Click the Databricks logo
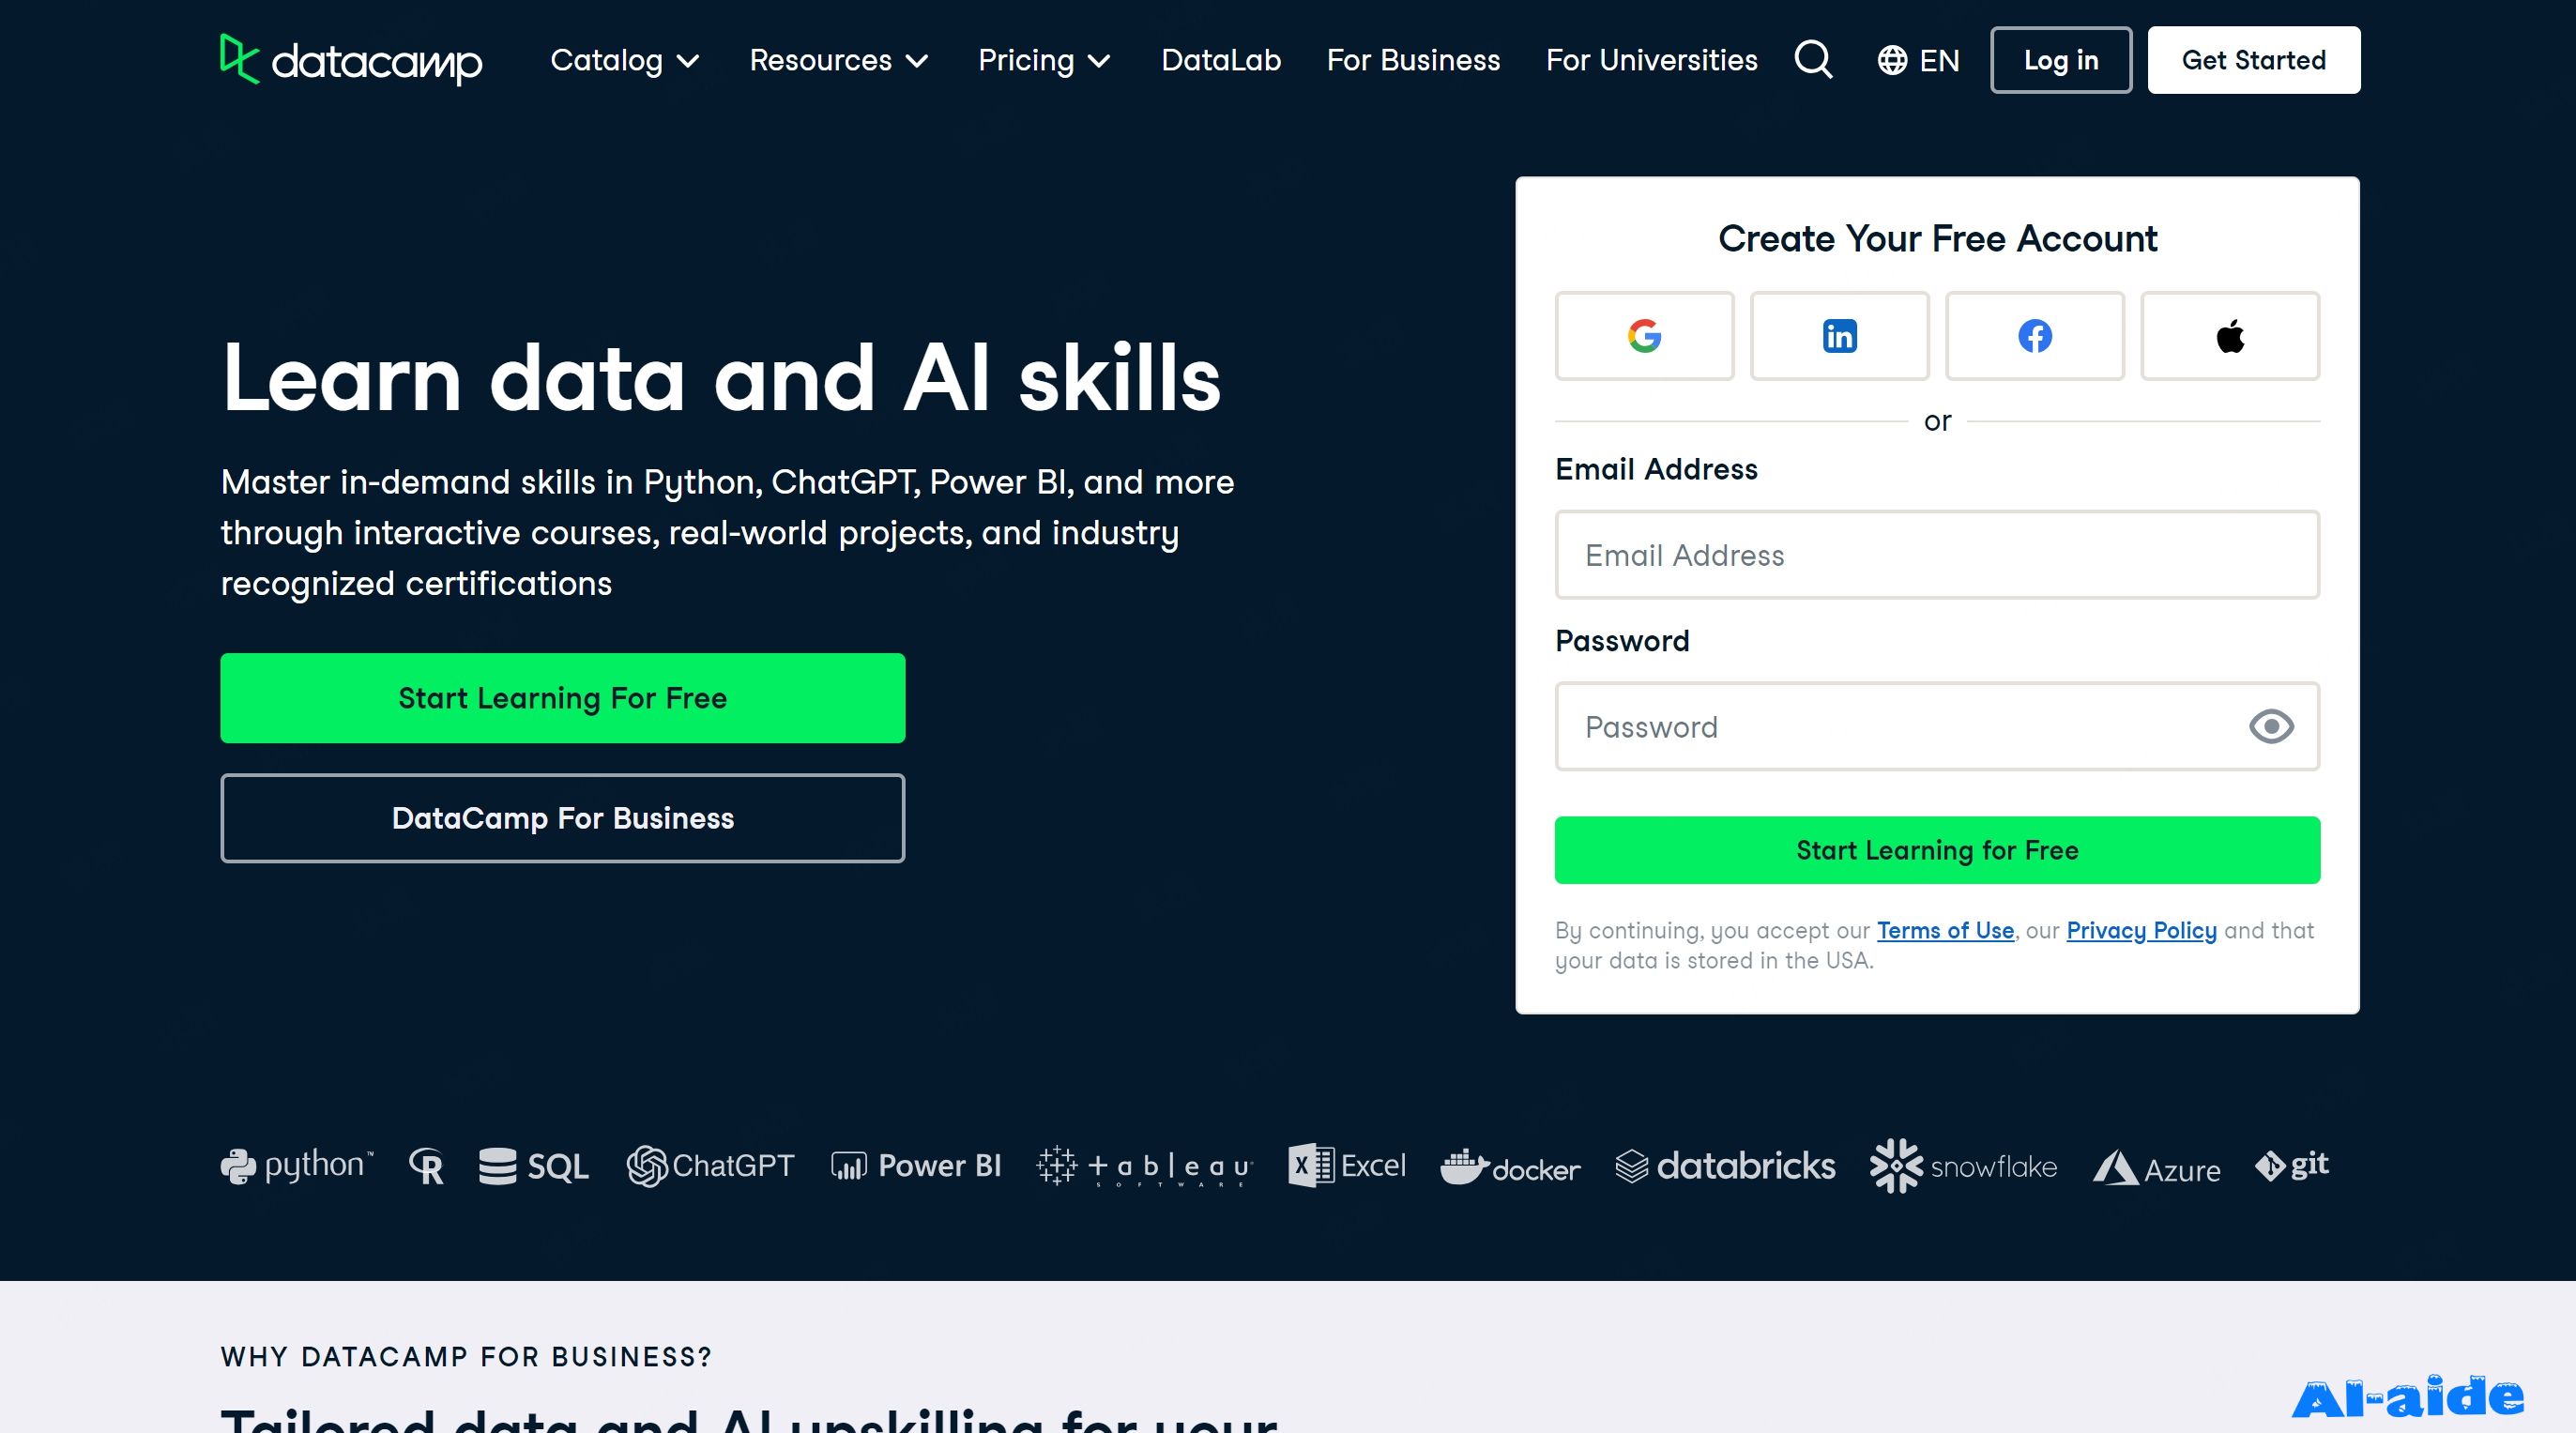The width and height of the screenshot is (2576, 1433). 1725,1166
